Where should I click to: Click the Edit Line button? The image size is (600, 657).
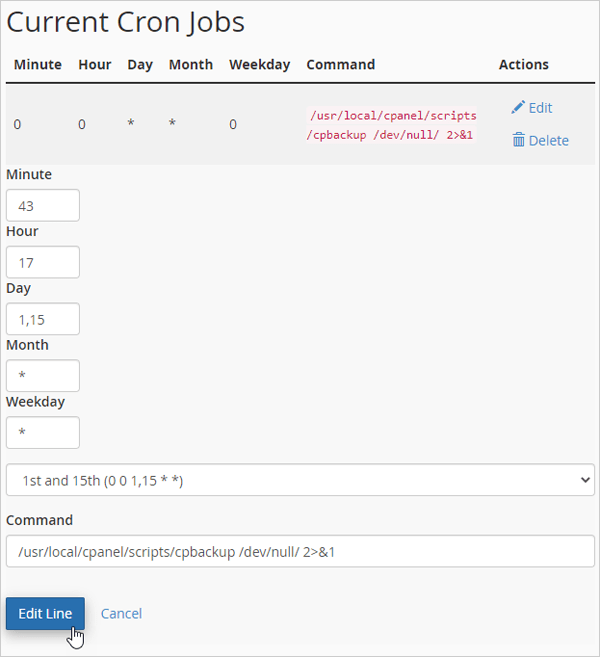(45, 613)
